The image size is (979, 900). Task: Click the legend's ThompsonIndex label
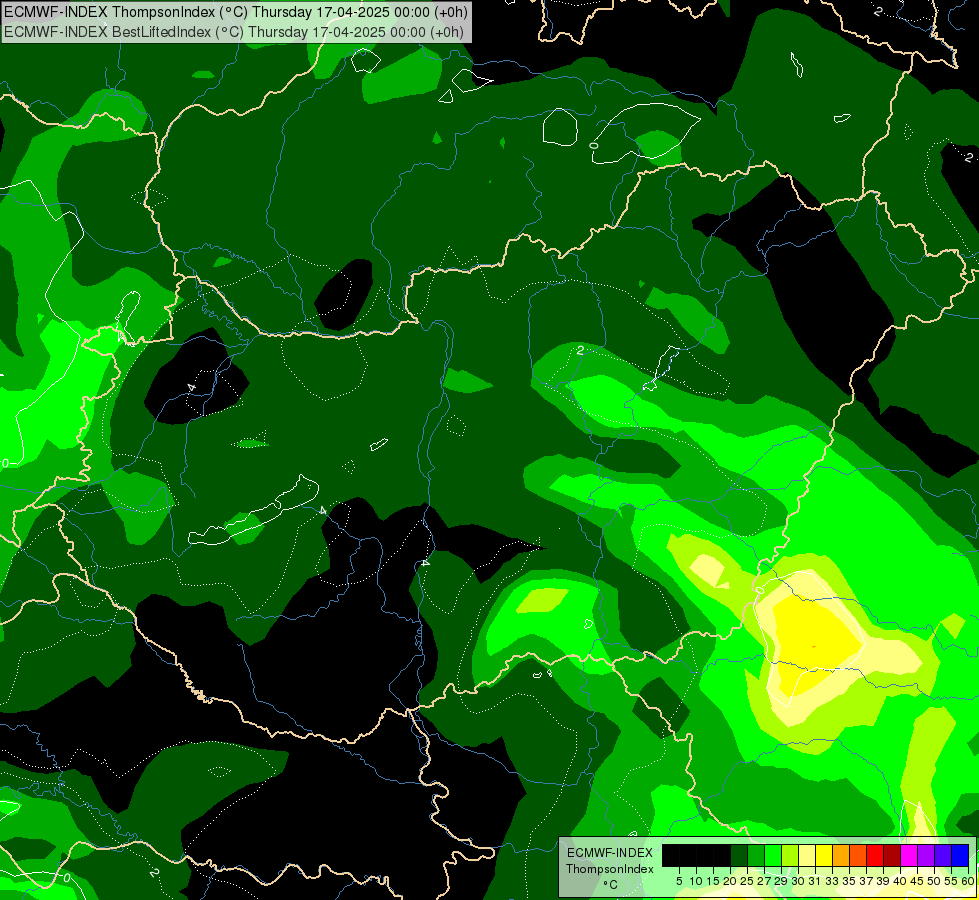609,869
